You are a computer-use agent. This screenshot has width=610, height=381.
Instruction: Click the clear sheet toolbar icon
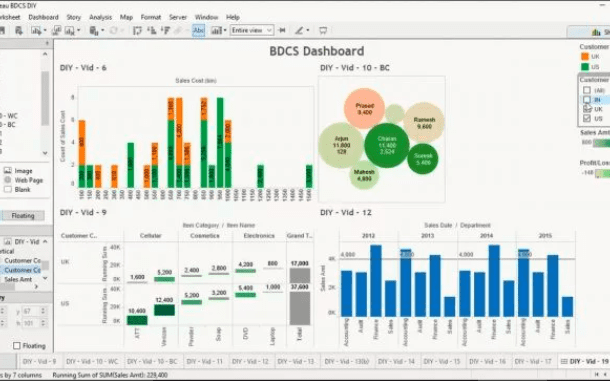pos(70,30)
